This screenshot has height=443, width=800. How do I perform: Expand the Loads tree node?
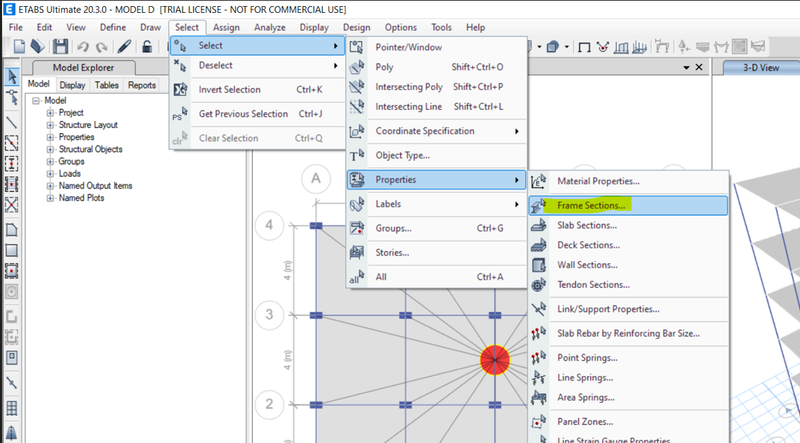pos(50,174)
